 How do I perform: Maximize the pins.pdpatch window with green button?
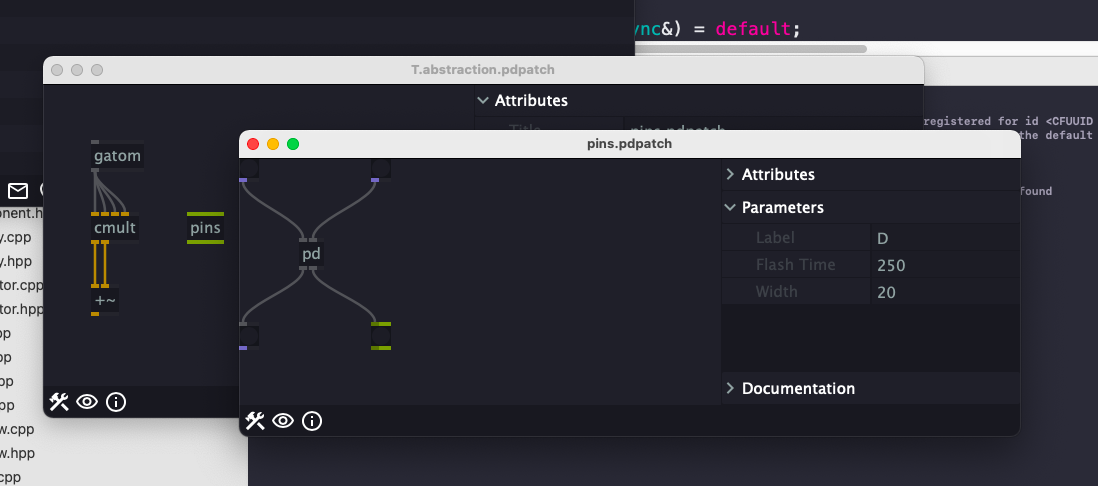[293, 144]
